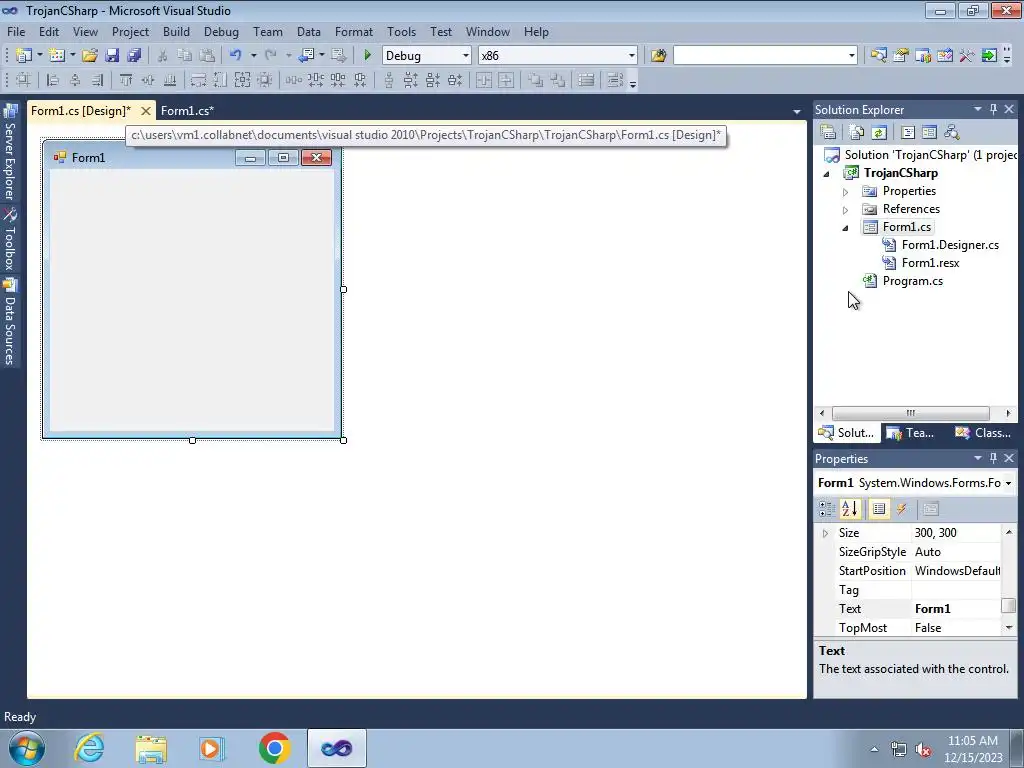Click View Code icon in Solution Explorer
The width and height of the screenshot is (1024, 768).
pos(908,132)
